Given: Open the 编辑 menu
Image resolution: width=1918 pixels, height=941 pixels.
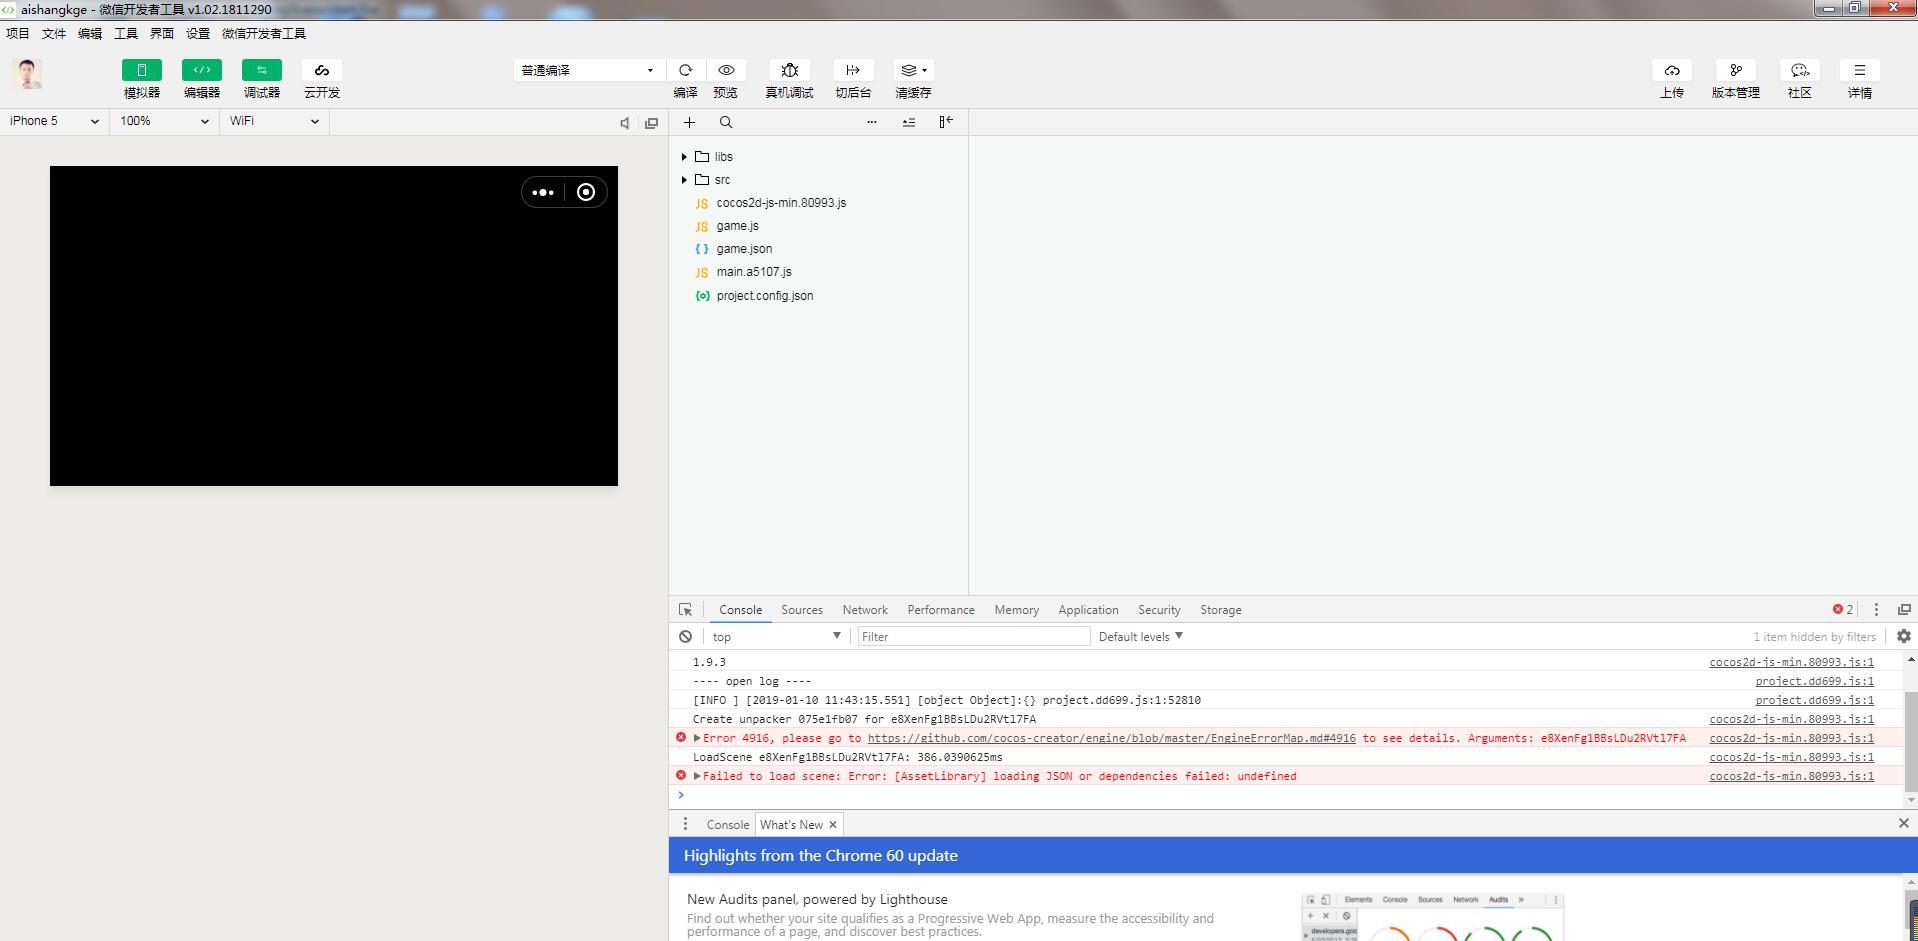Looking at the screenshot, I should click(x=90, y=33).
